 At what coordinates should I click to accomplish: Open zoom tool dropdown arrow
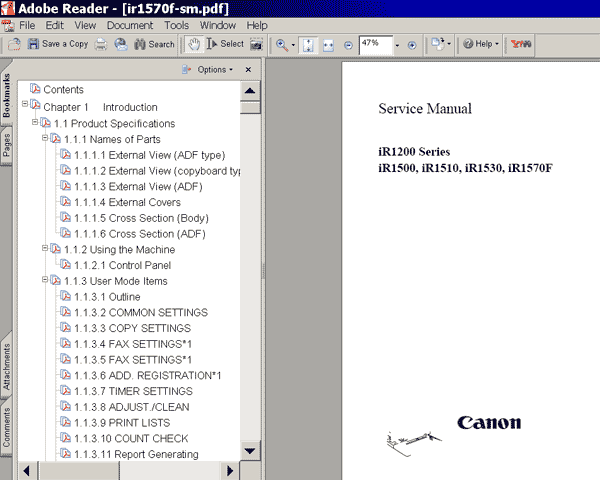(293, 45)
